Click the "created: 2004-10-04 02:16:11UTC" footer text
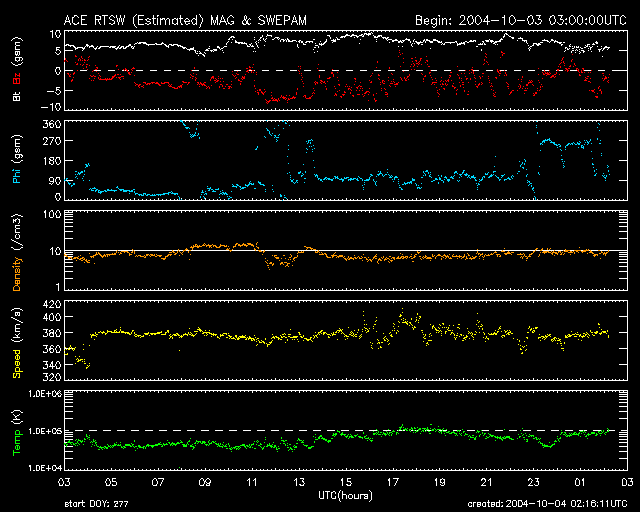This screenshot has width=640, height=512. tap(547, 504)
